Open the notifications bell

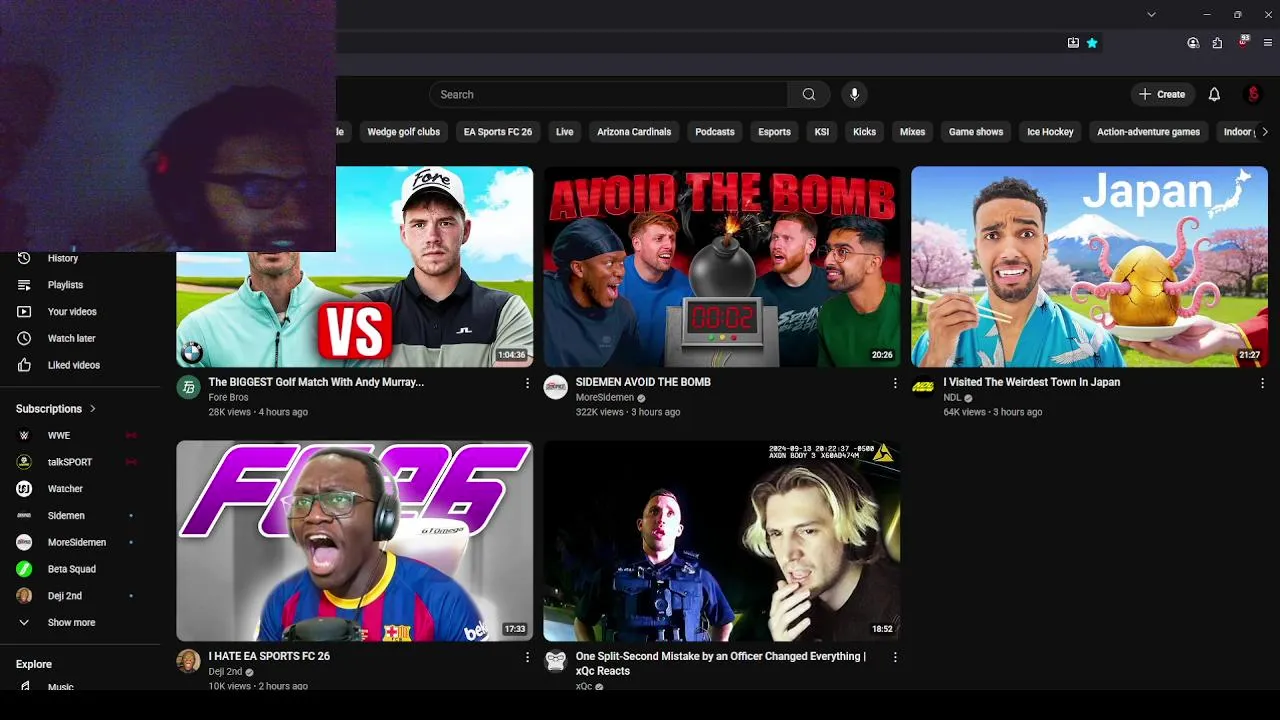point(1214,94)
